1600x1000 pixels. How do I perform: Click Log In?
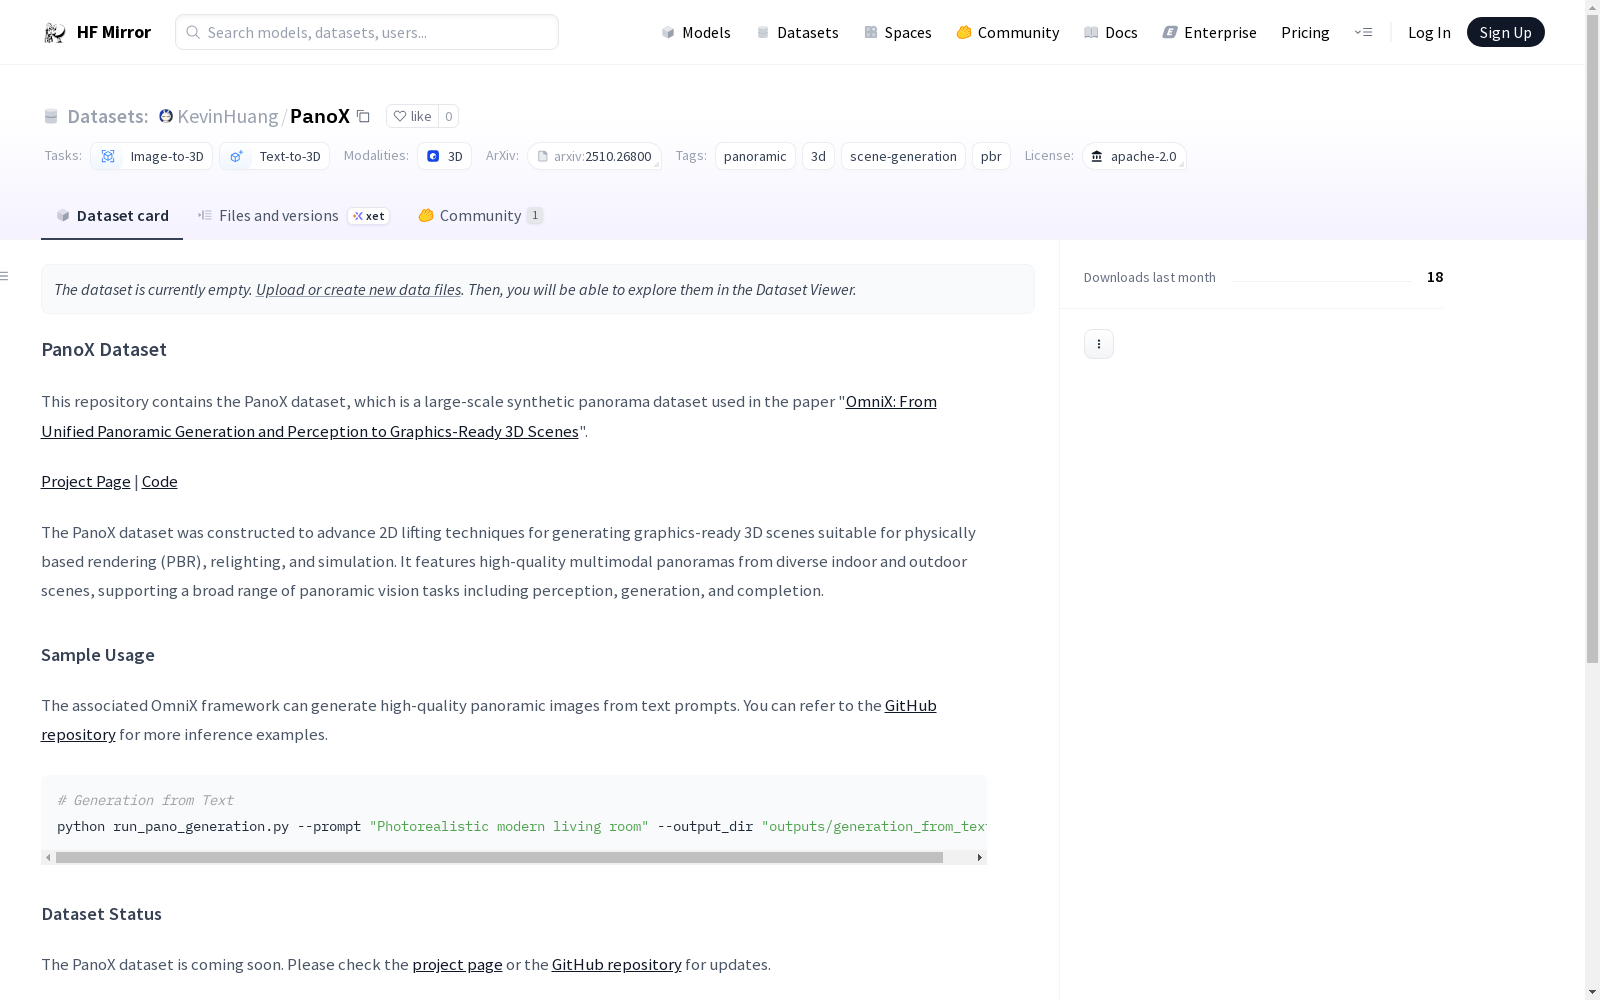[x=1429, y=33]
